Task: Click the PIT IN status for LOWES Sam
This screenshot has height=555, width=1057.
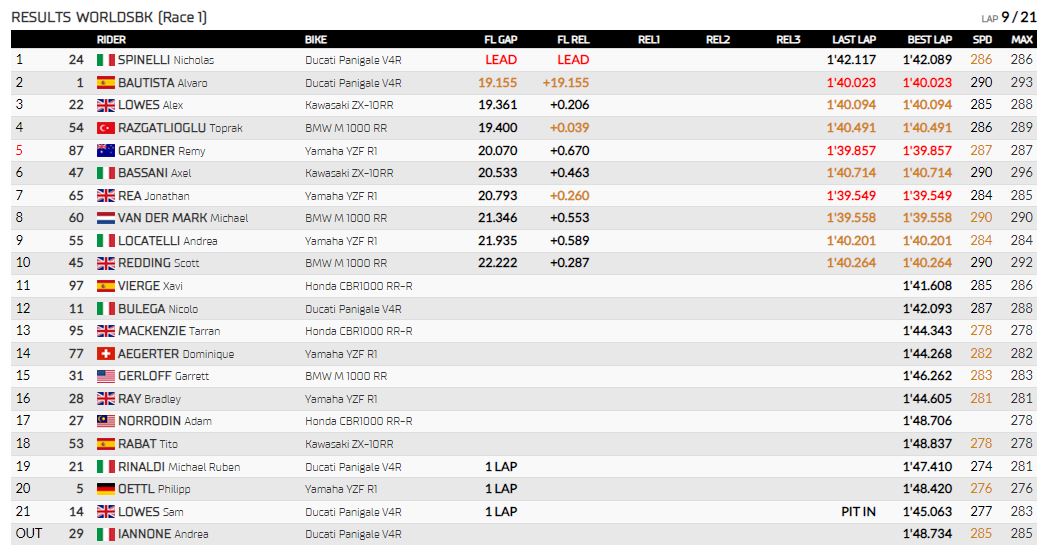Action: pyautogui.click(x=858, y=512)
